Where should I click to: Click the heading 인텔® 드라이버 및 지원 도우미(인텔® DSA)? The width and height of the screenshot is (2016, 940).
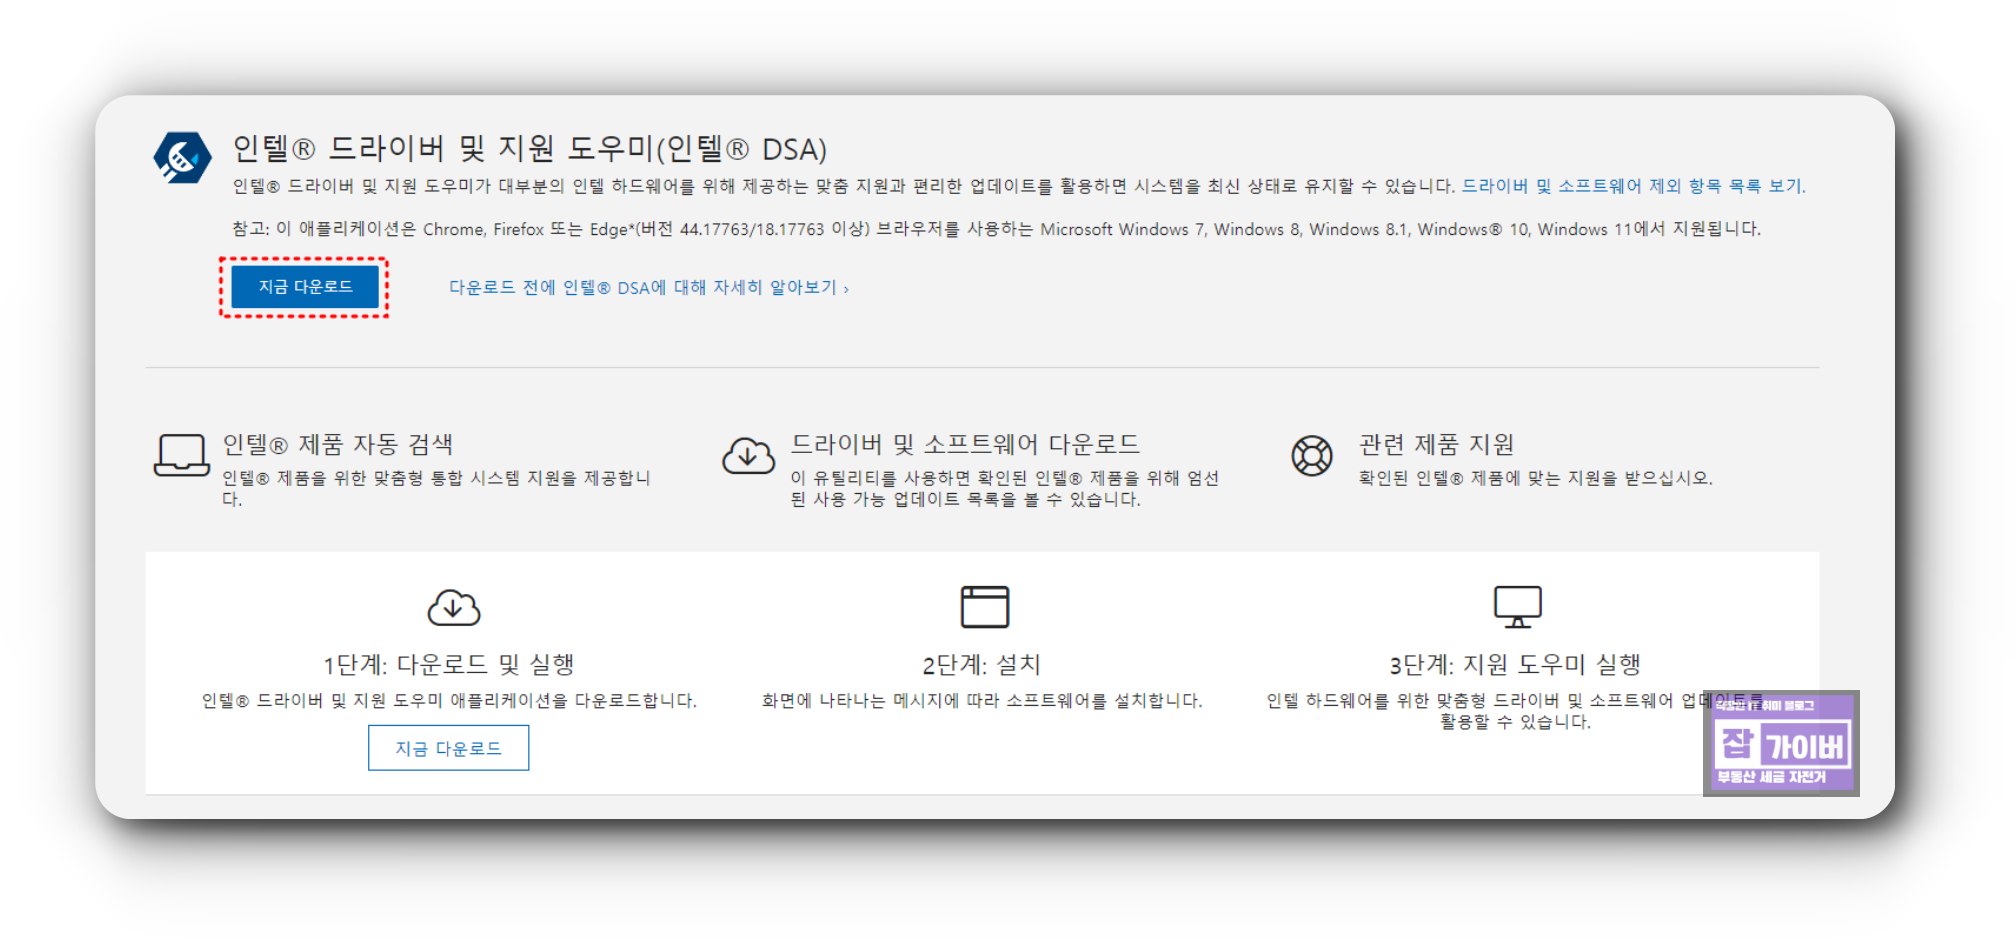(x=529, y=149)
